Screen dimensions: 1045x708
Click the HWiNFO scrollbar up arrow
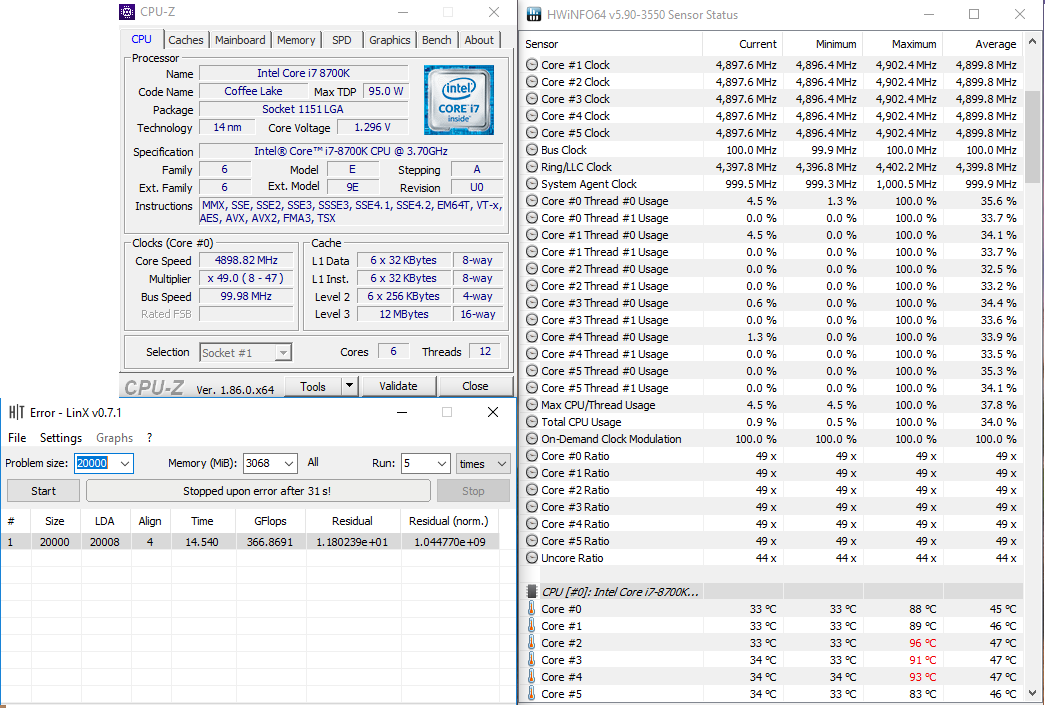click(1032, 42)
